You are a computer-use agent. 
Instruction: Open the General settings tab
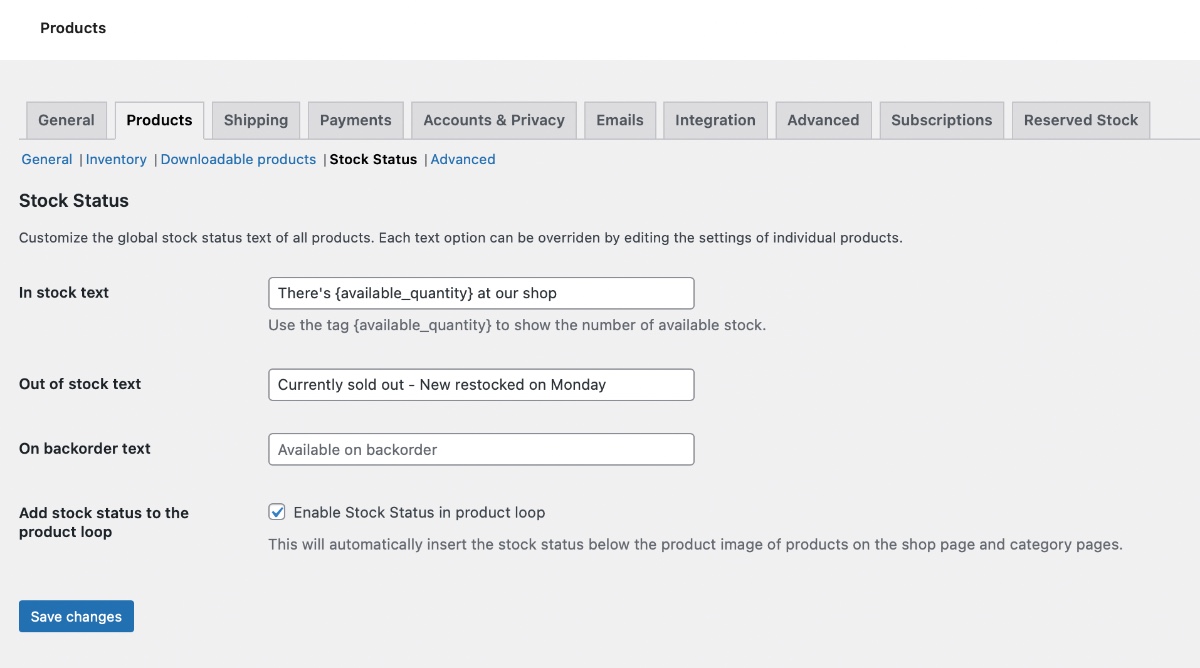(x=66, y=120)
